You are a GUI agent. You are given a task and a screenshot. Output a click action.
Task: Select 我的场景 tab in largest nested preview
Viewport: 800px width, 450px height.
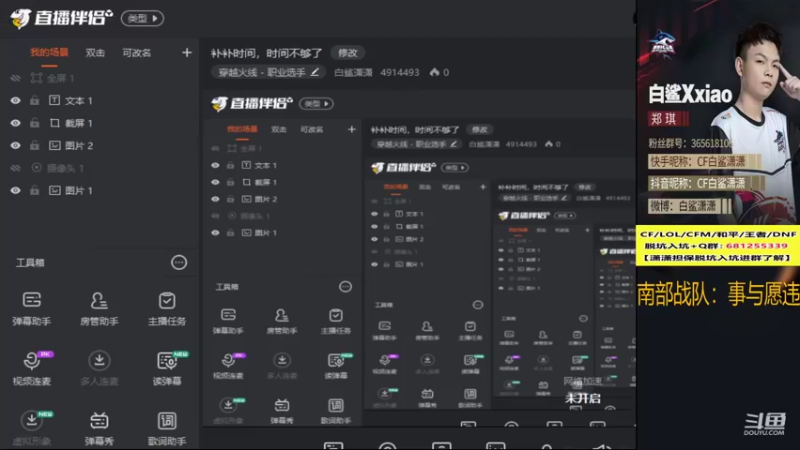(242, 129)
